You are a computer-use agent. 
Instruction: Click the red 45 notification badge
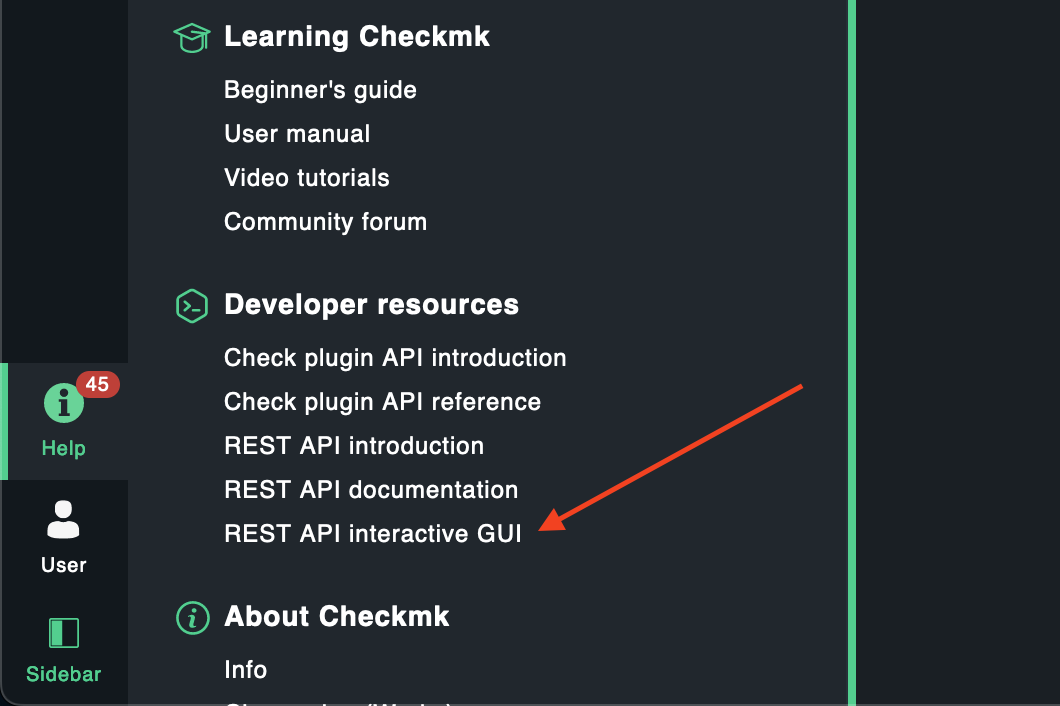[x=97, y=384]
